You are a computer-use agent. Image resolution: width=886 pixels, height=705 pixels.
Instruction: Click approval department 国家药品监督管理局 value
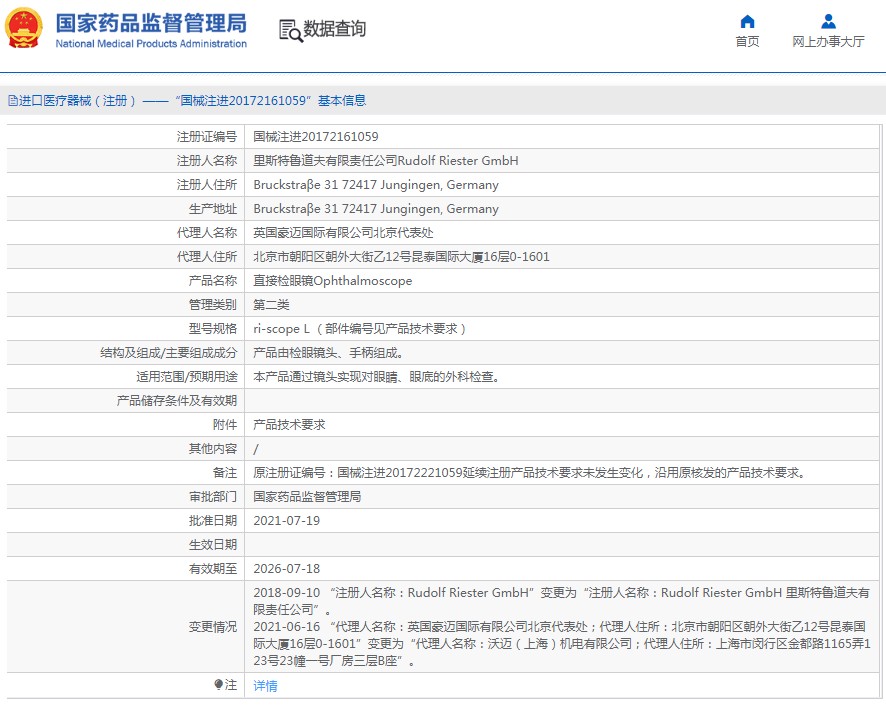pos(307,497)
